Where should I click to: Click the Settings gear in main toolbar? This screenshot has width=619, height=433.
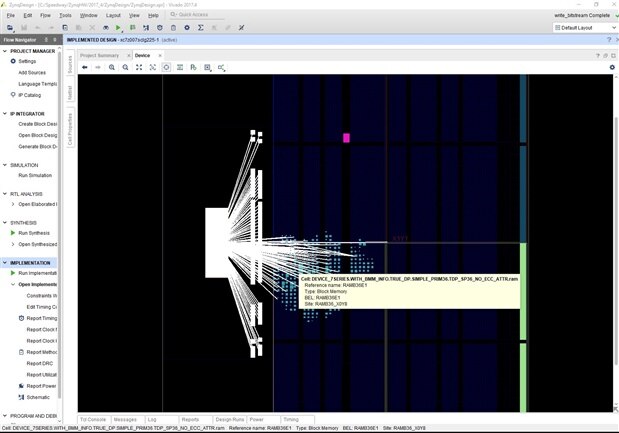186,28
